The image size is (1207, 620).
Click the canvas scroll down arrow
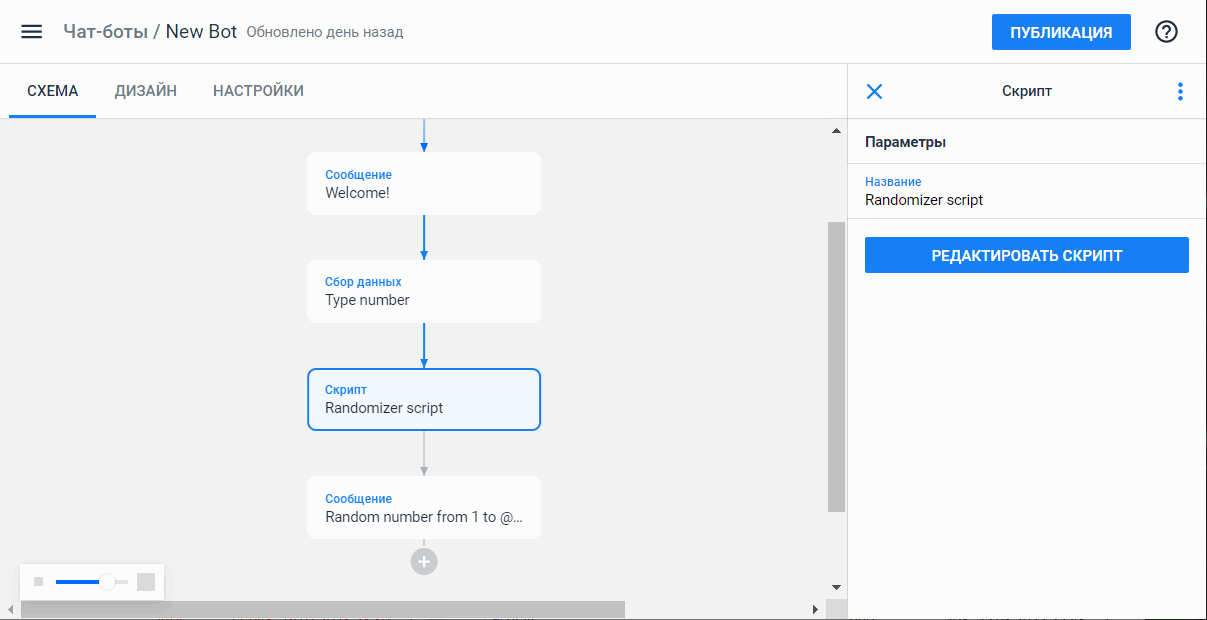(x=837, y=587)
